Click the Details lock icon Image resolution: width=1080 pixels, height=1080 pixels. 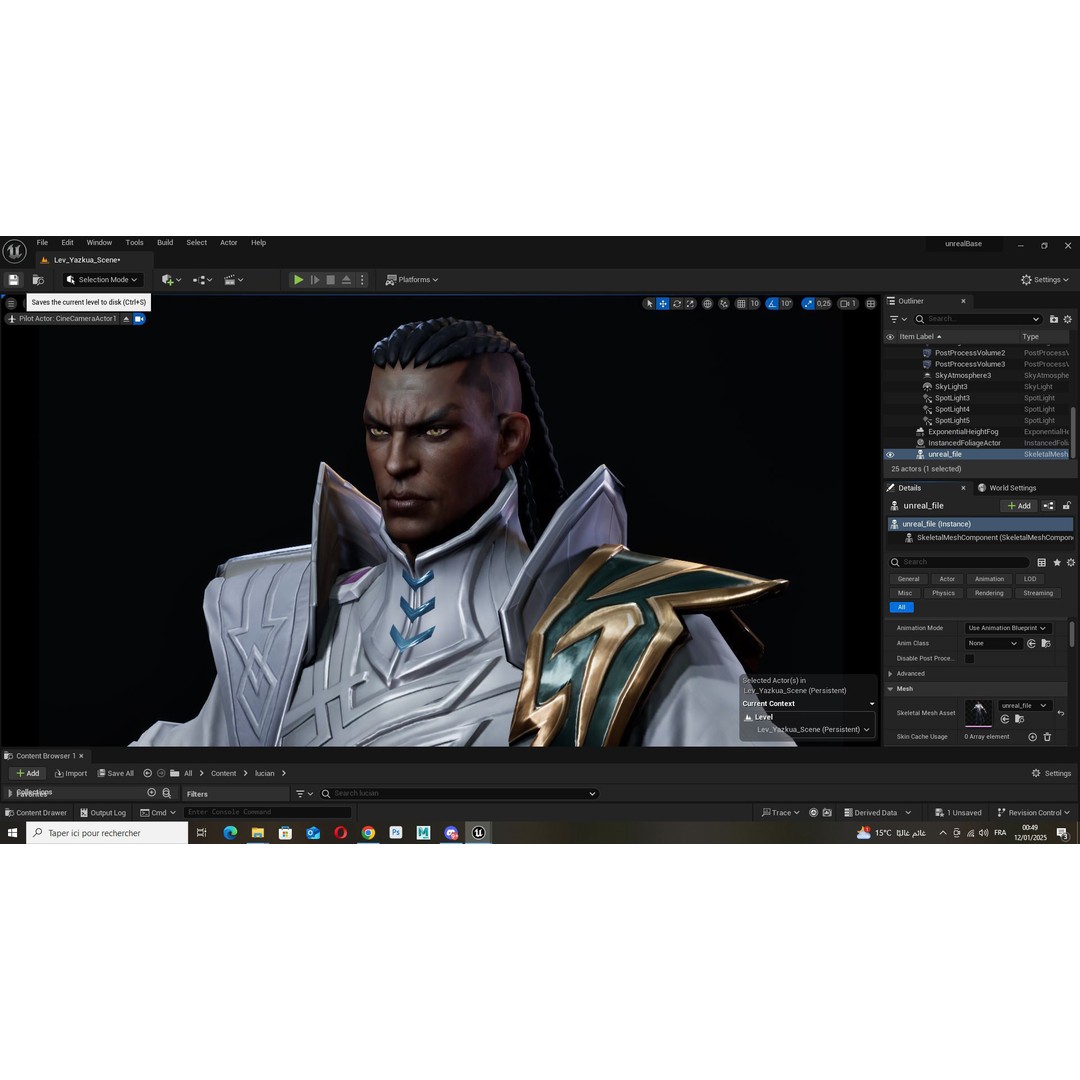click(1067, 506)
